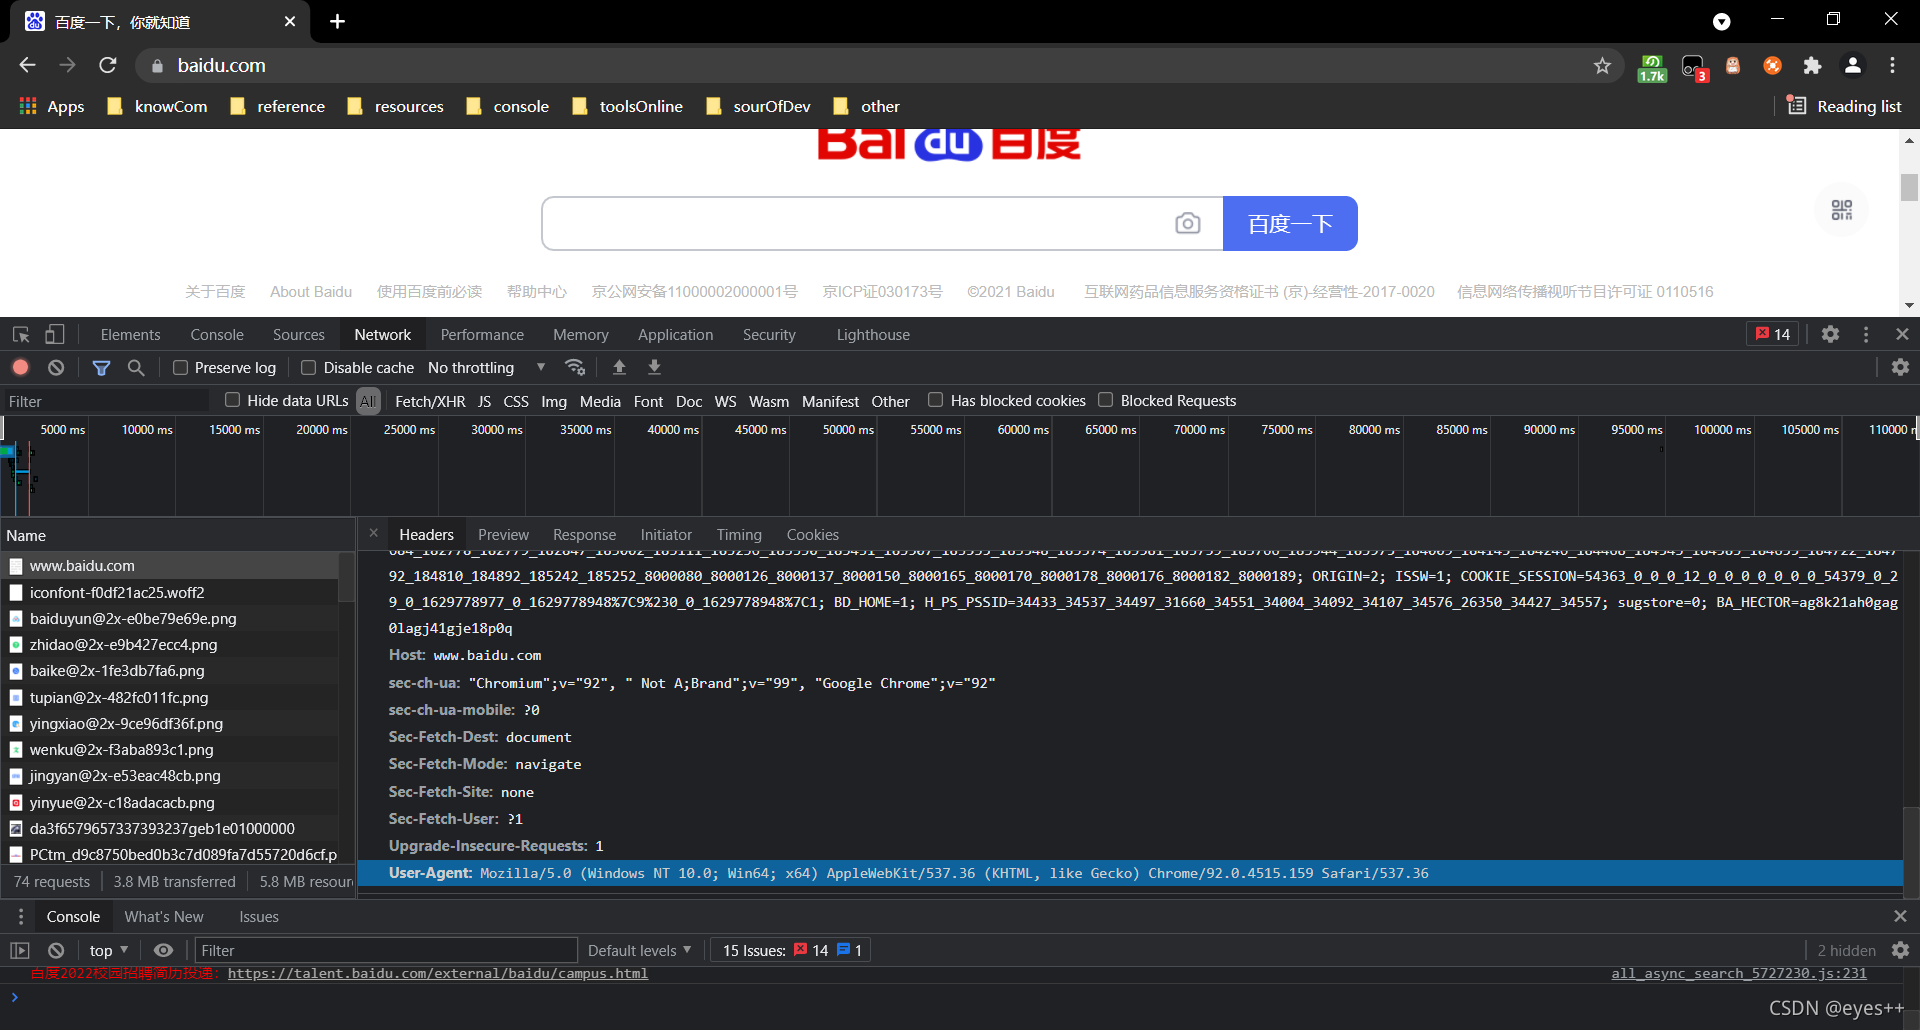1920x1030 pixels.
Task: Click console Filter input field
Action: click(x=386, y=951)
